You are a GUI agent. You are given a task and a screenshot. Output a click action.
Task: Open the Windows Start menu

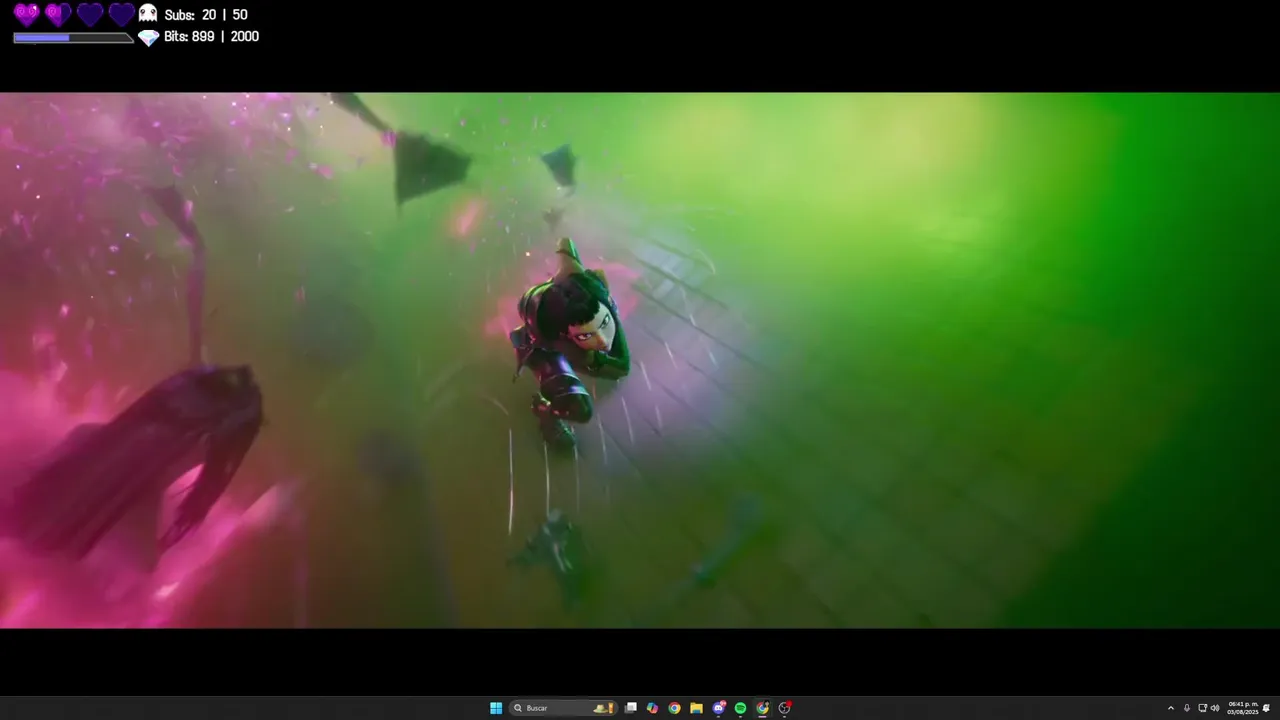(x=496, y=708)
